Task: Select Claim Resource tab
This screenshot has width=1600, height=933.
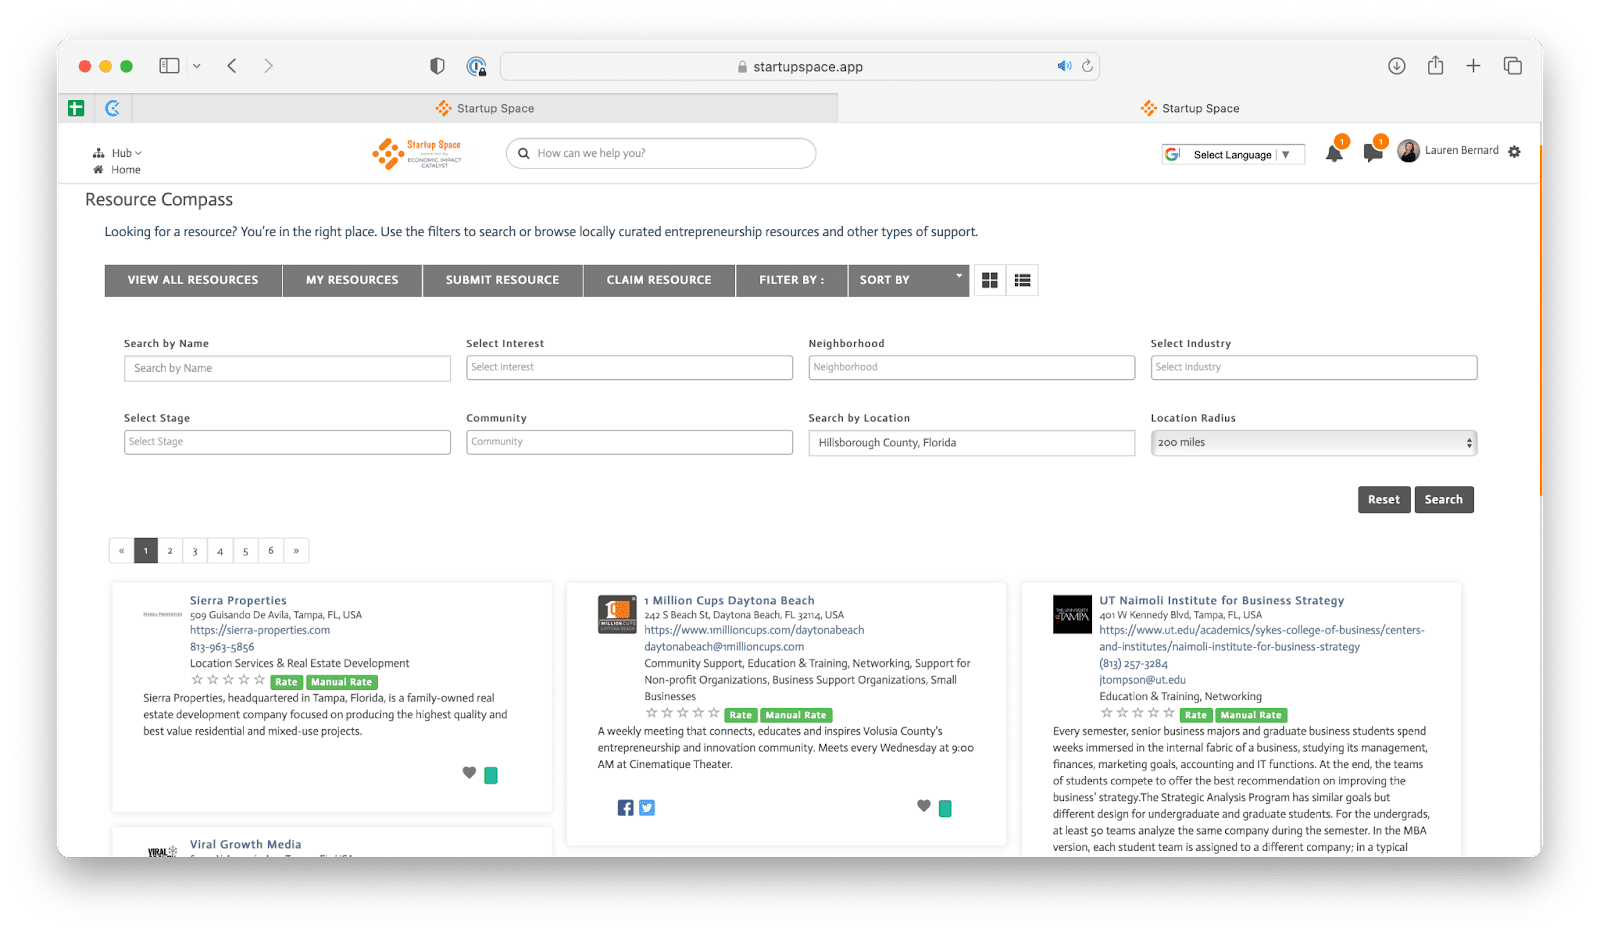Action: [659, 280]
